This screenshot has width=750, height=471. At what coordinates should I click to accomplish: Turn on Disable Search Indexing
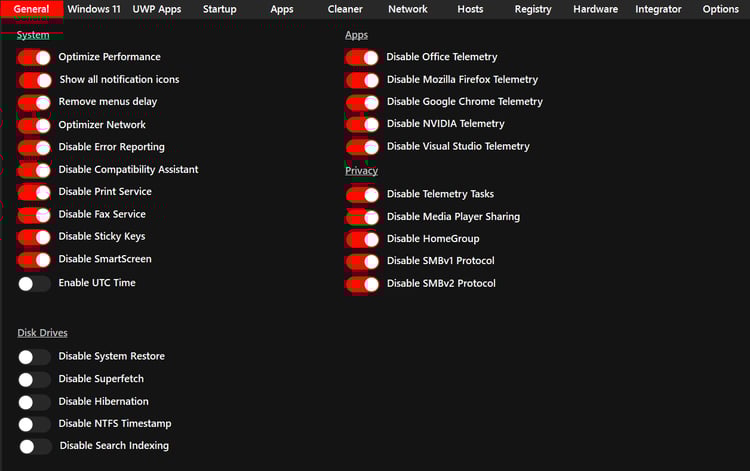point(35,447)
